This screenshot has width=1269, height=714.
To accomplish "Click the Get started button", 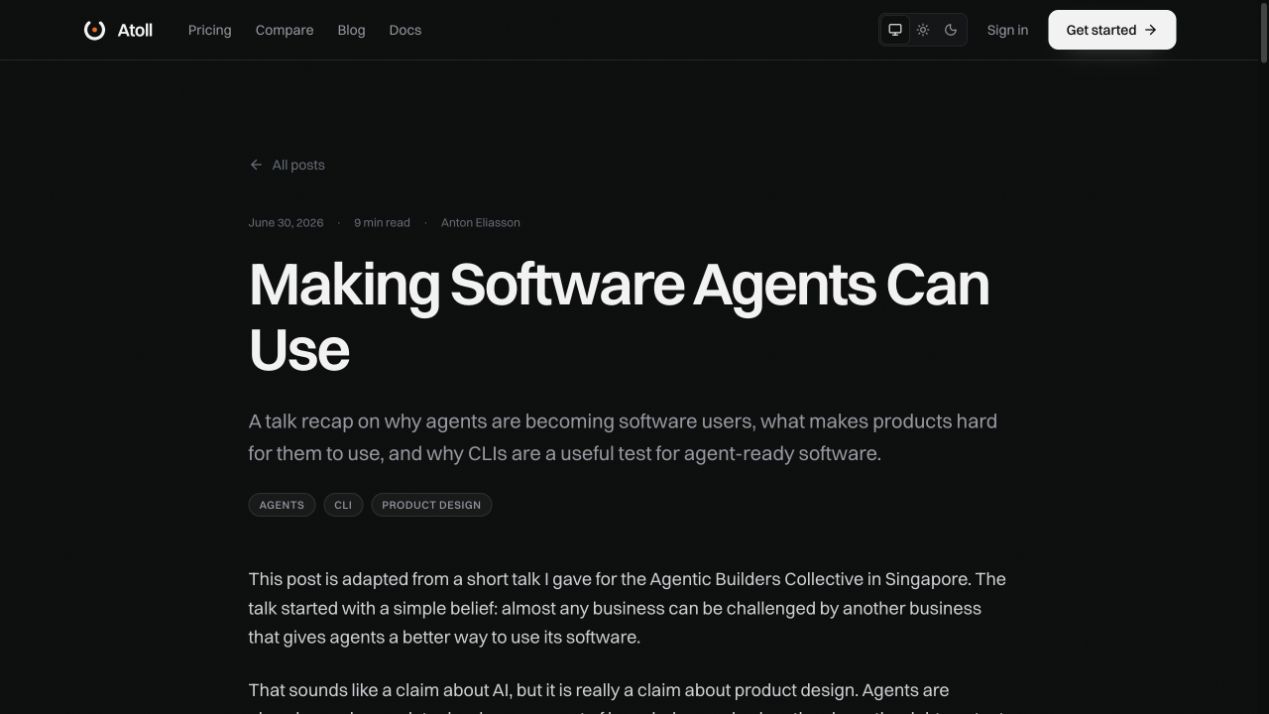I will click(1112, 30).
